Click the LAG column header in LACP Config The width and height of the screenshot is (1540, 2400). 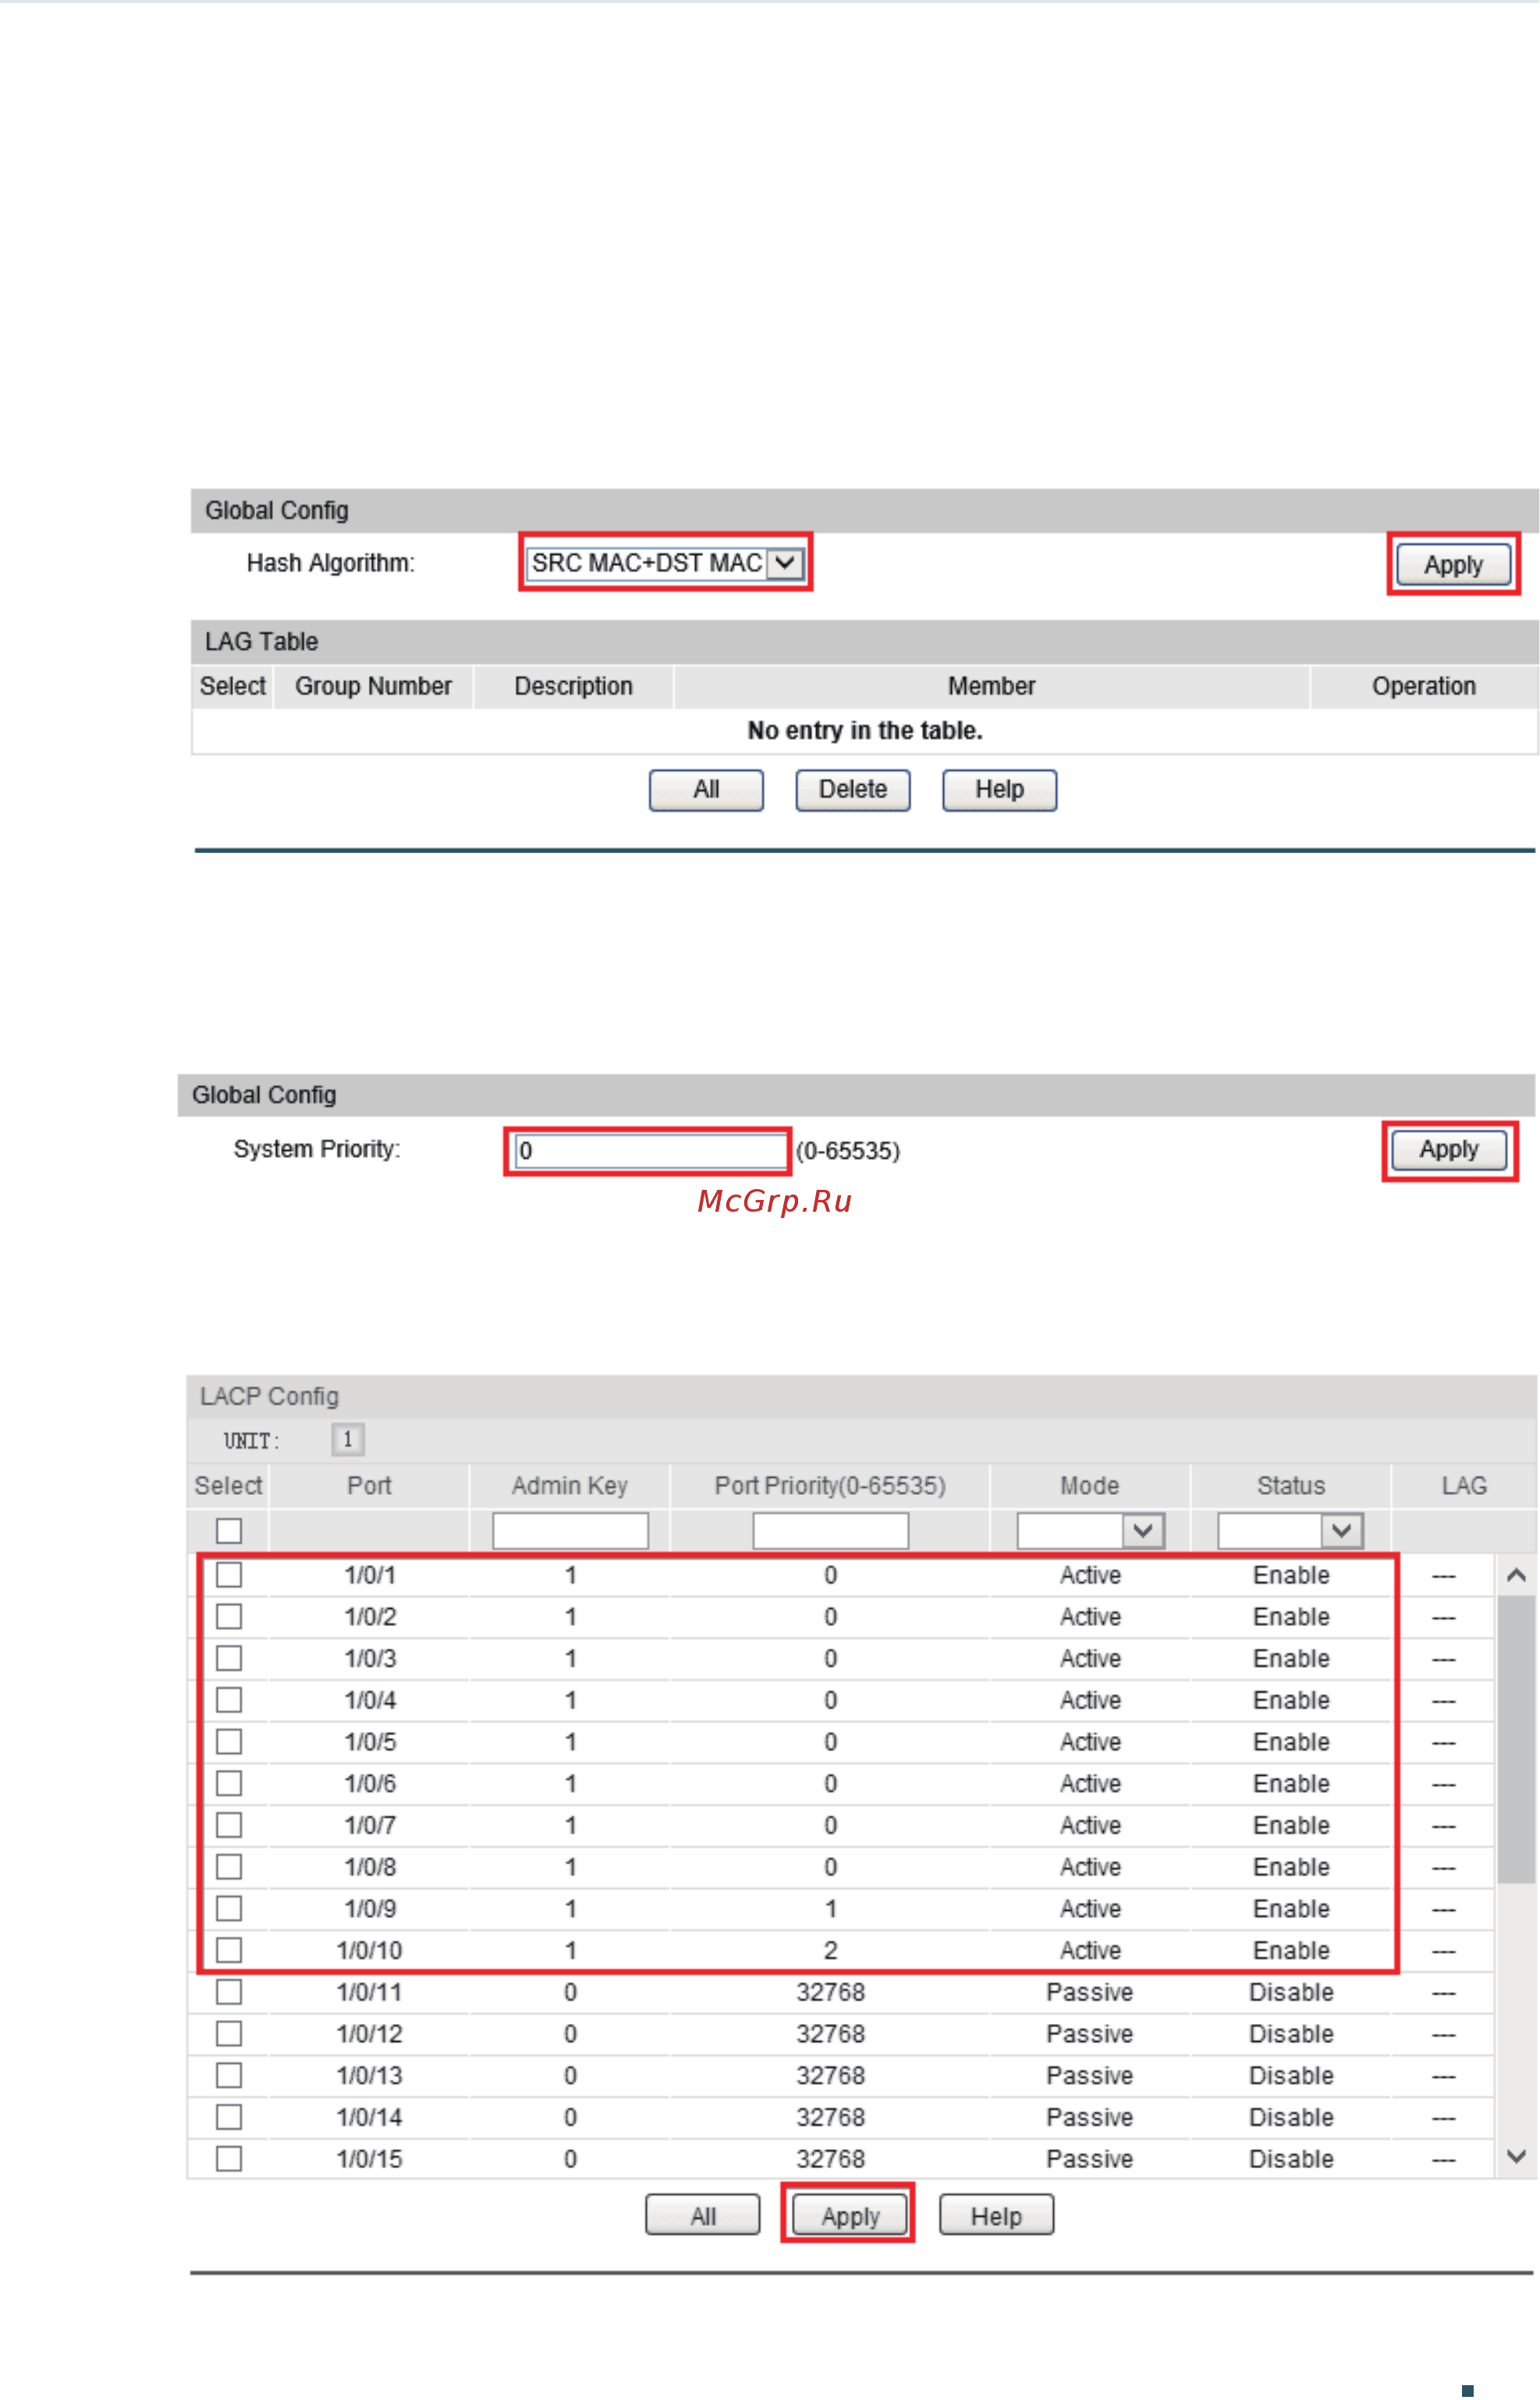point(1464,1486)
